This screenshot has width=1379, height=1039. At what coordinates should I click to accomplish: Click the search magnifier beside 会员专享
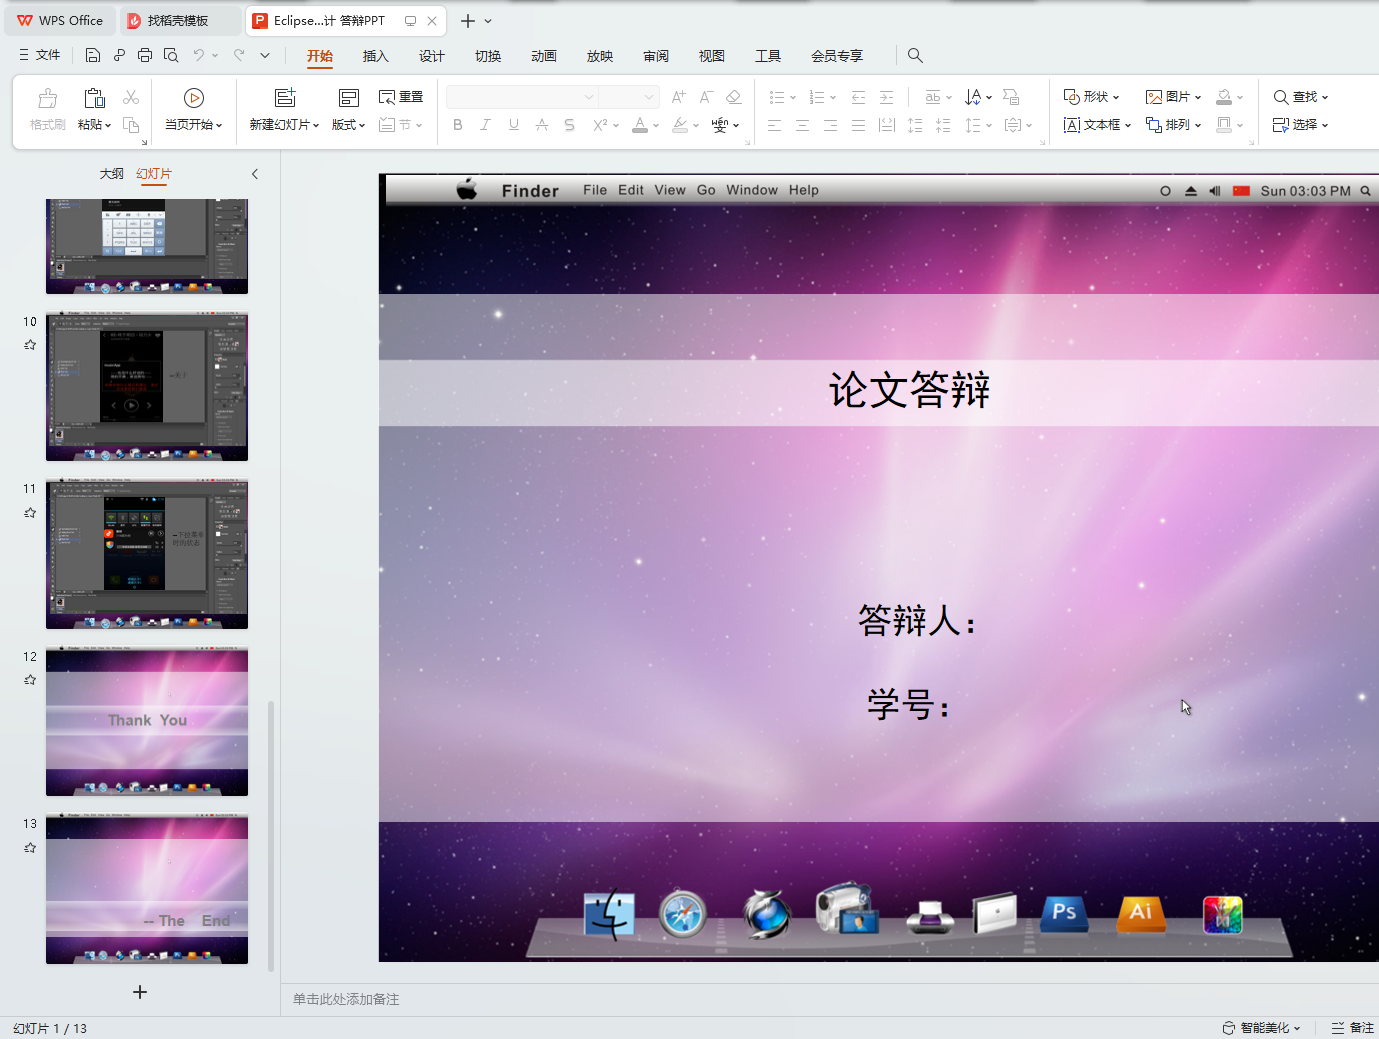tap(915, 56)
